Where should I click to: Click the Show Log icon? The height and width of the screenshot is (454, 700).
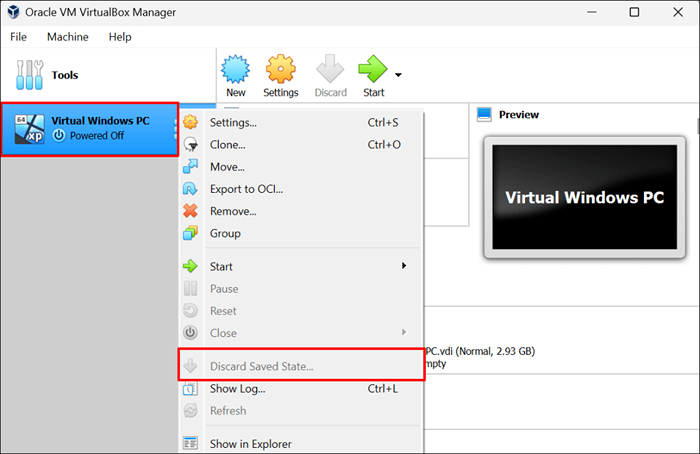[190, 389]
